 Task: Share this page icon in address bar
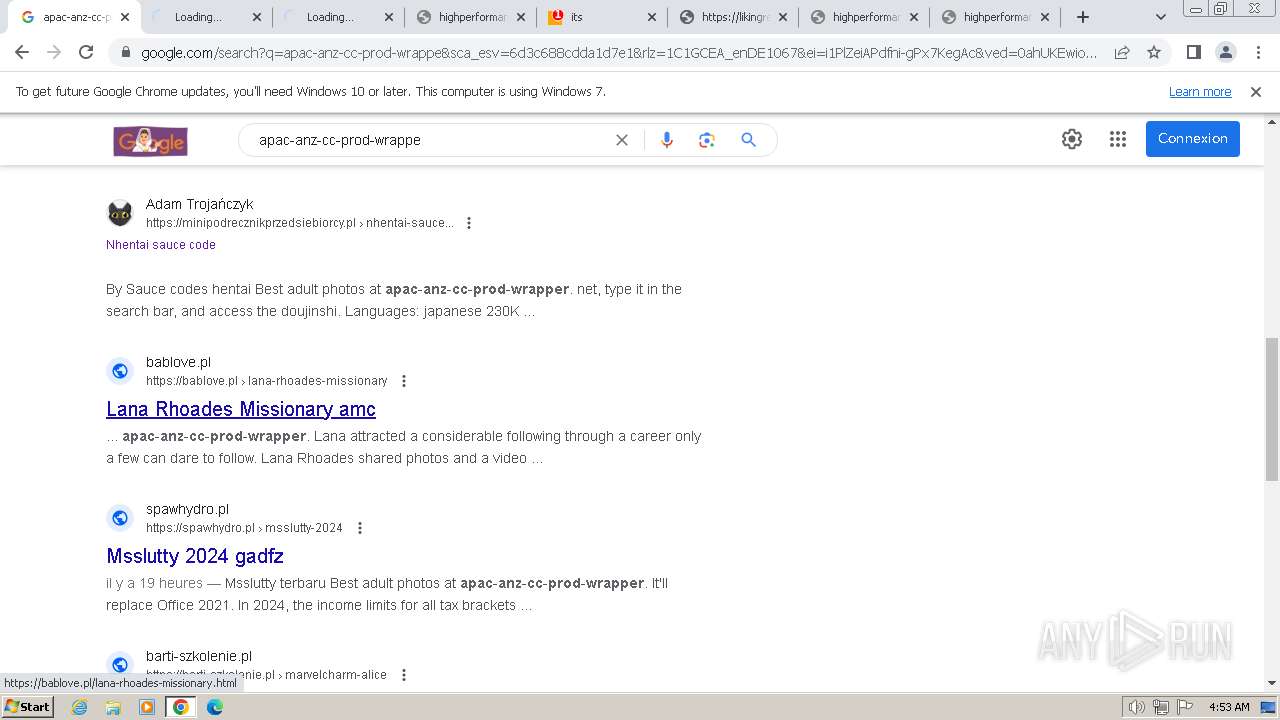tap(1122, 52)
